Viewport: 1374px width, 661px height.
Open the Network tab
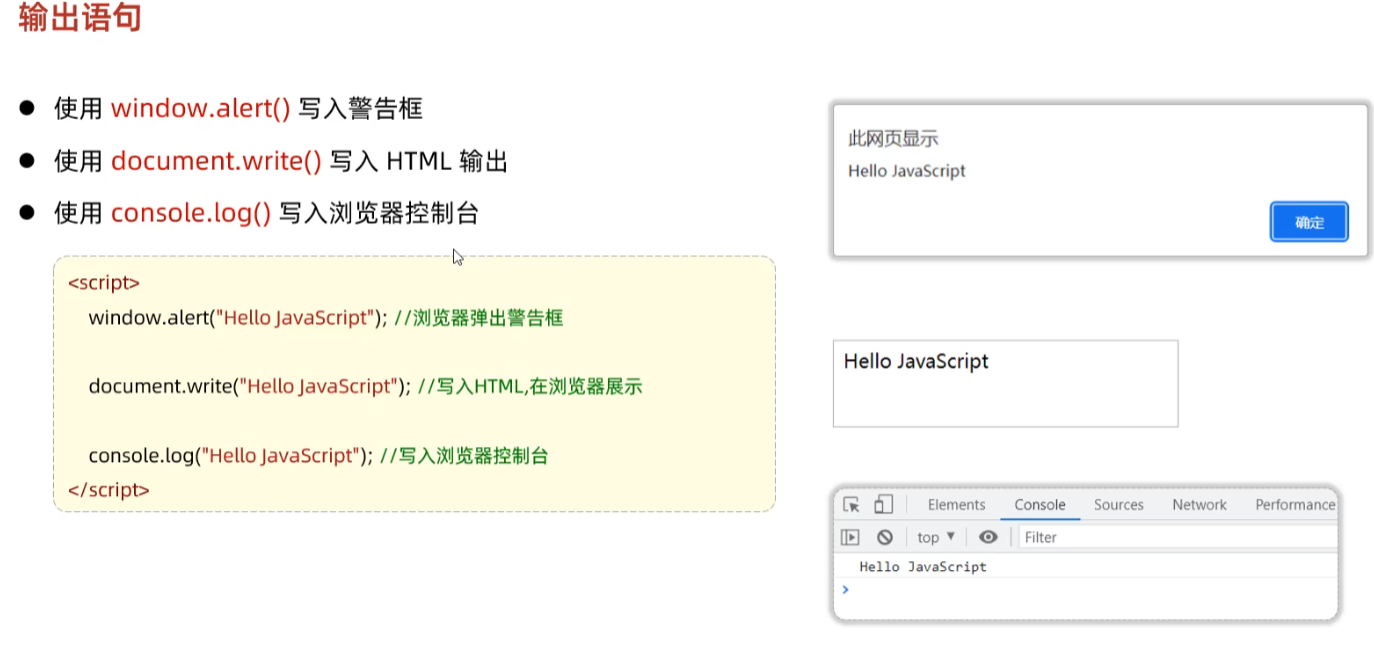(x=1199, y=505)
